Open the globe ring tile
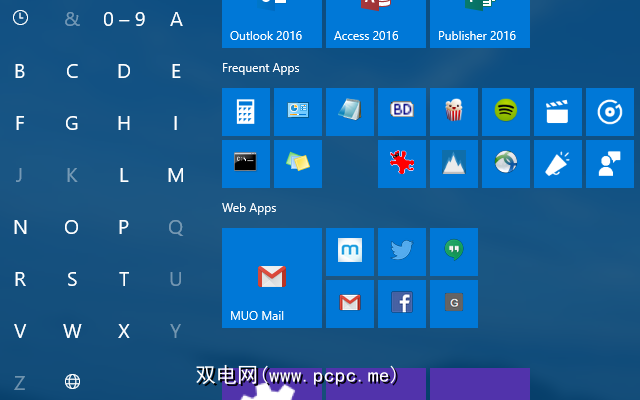640x400 pixels. (506, 164)
